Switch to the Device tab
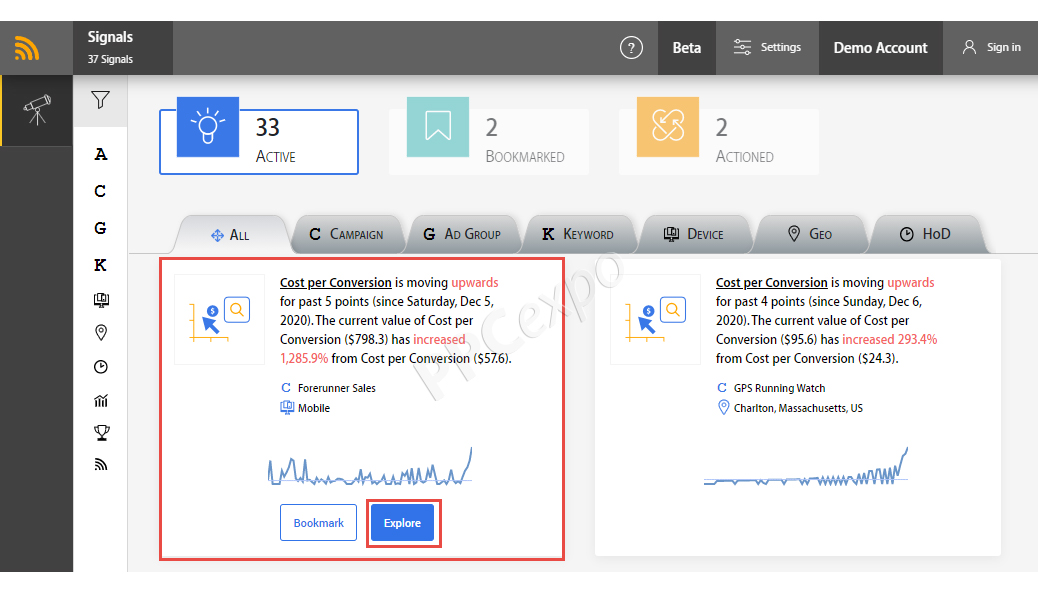Screen dimensions: 1038x593 pos(694,234)
